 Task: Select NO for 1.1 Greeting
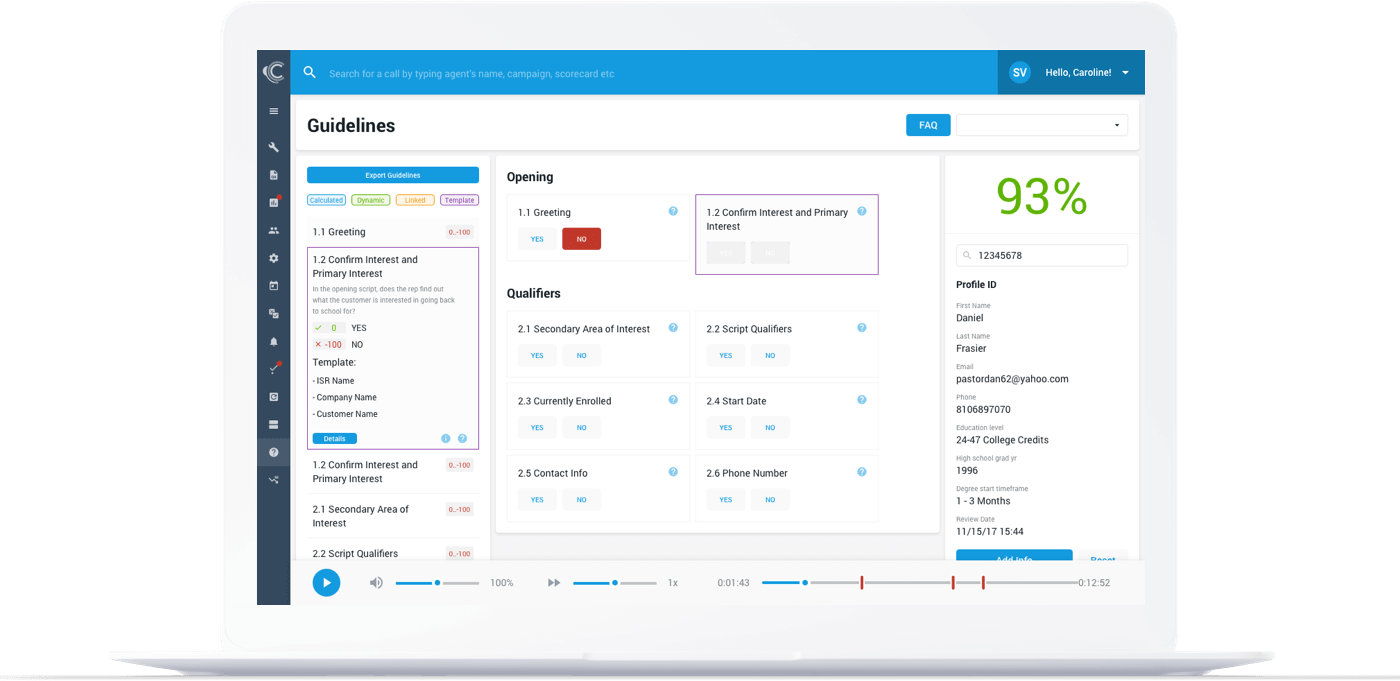581,239
